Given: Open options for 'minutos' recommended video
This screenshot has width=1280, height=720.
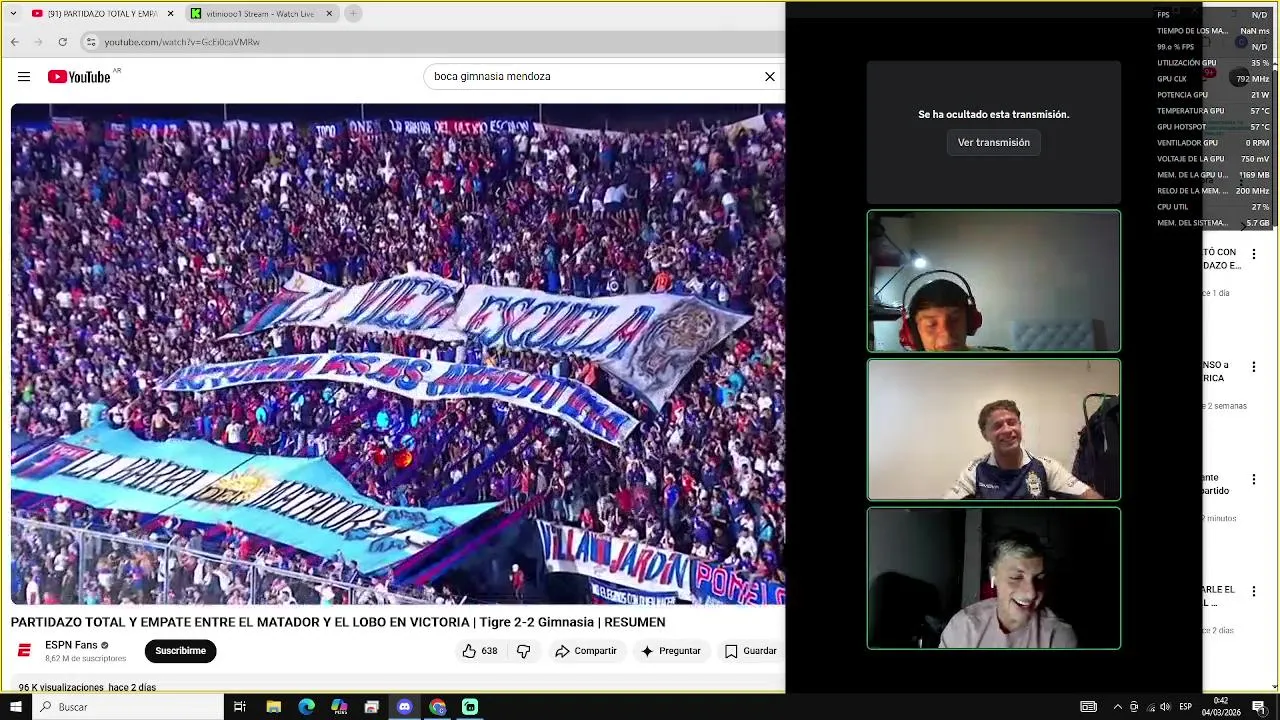Looking at the screenshot, I should pyautogui.click(x=1254, y=480).
